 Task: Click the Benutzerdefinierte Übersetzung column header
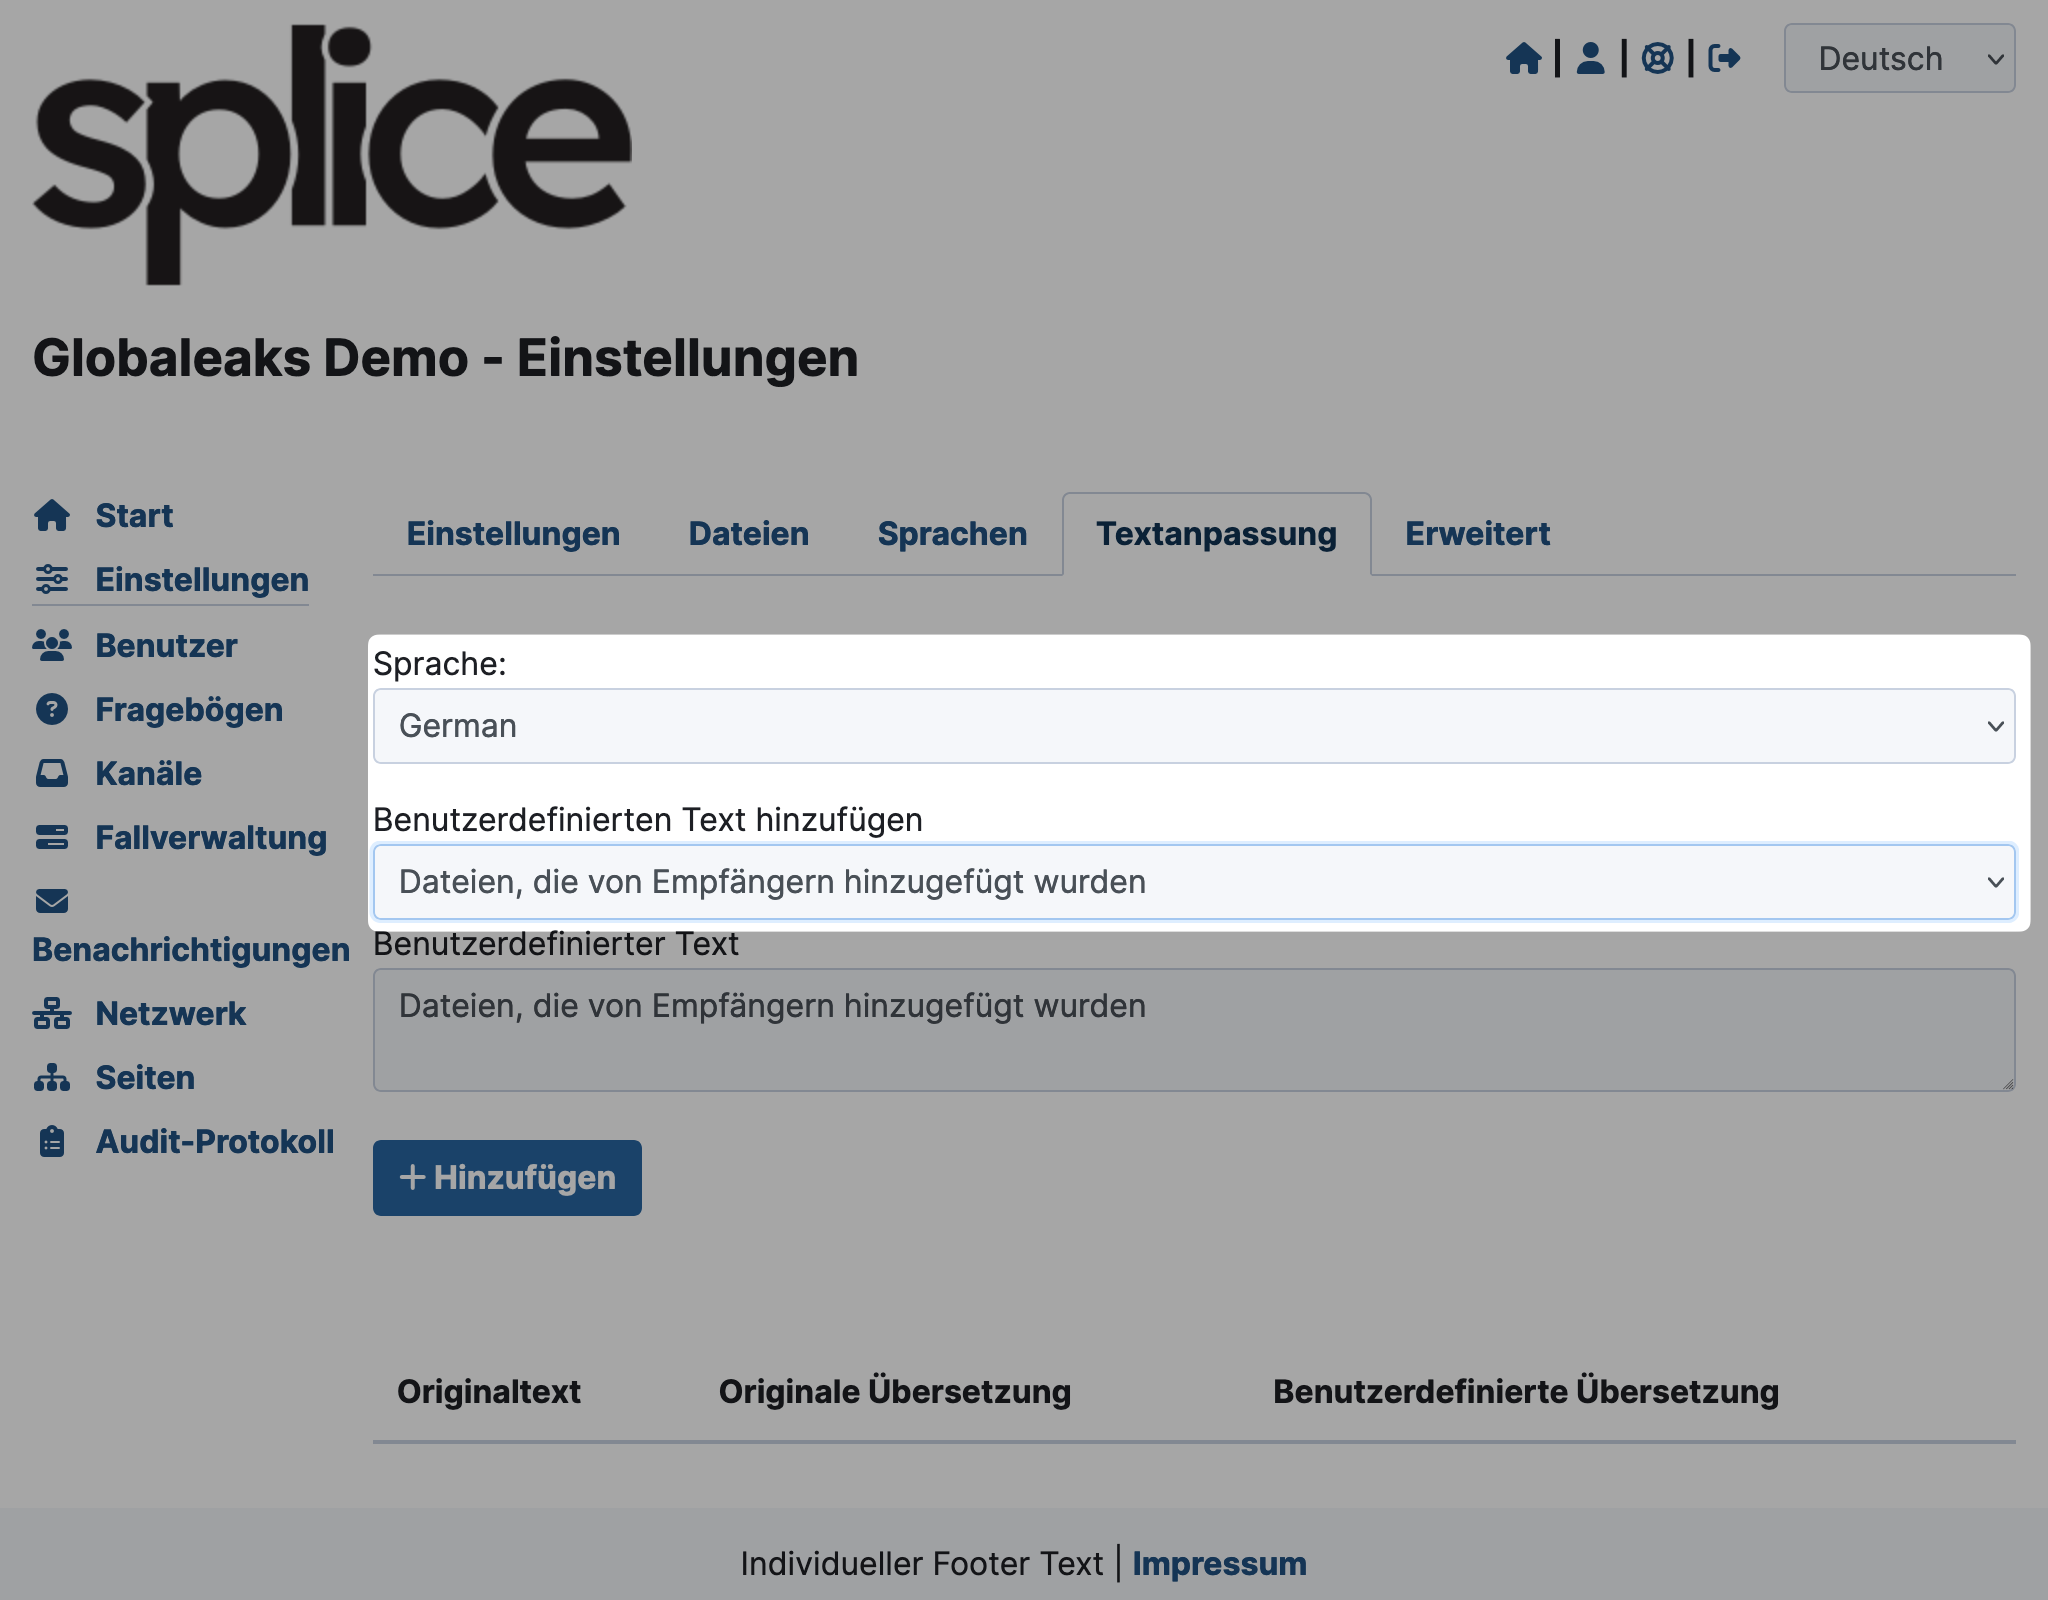pos(1526,1392)
